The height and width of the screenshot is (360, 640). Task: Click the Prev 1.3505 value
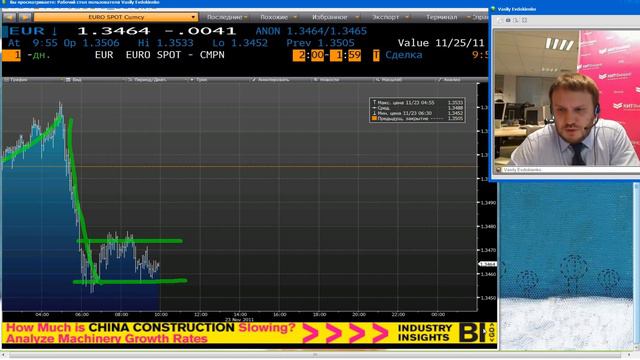[x=320, y=43]
